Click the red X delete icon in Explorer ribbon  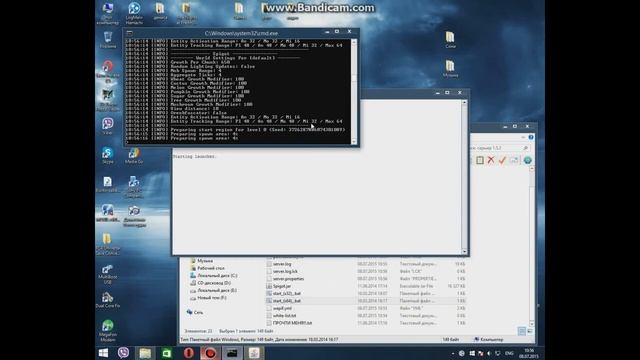tap(491, 160)
